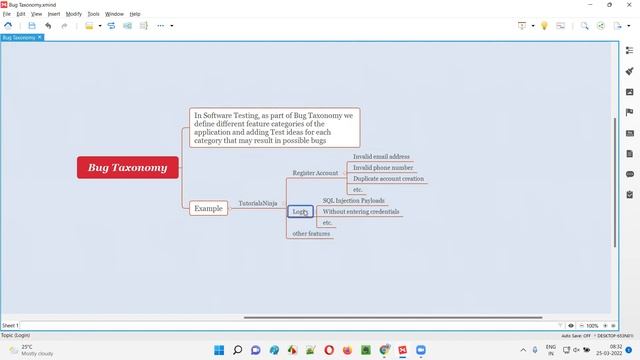Zoom in with the plus button
640x360 pixels.
pos(605,326)
